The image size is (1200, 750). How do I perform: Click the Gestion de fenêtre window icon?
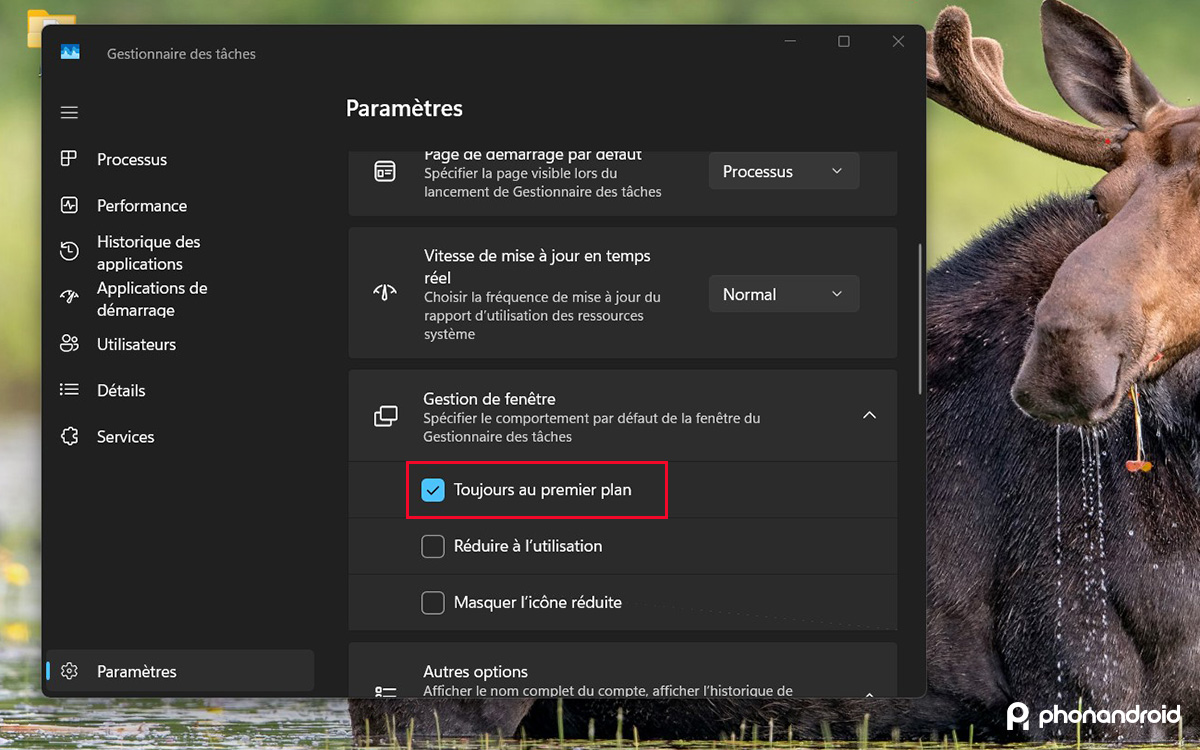point(385,416)
